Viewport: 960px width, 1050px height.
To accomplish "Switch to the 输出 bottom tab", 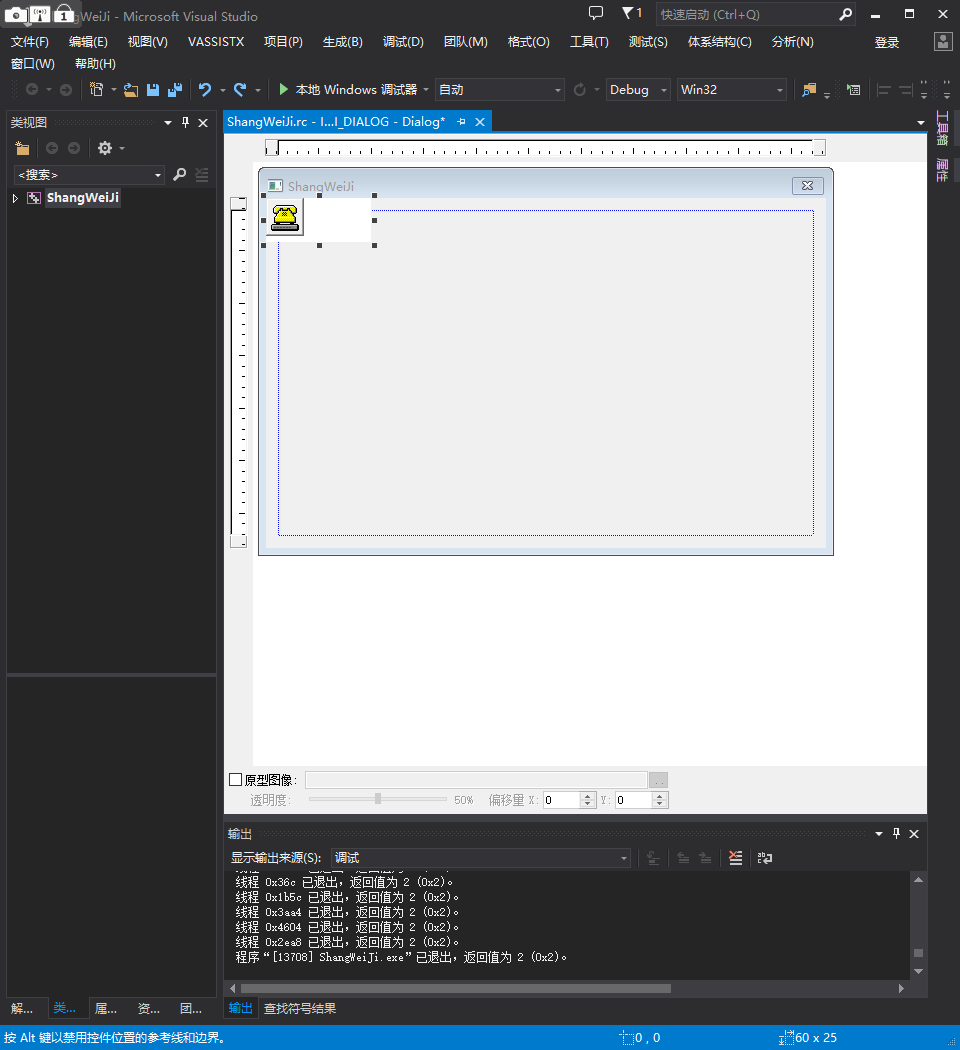I will pos(240,1008).
